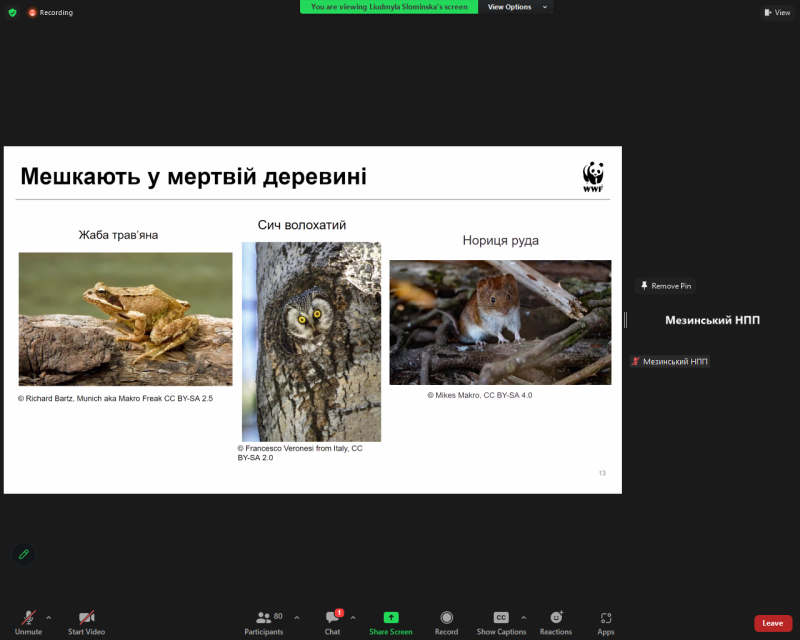
Task: Start recording with the Record icon
Action: [x=446, y=618]
